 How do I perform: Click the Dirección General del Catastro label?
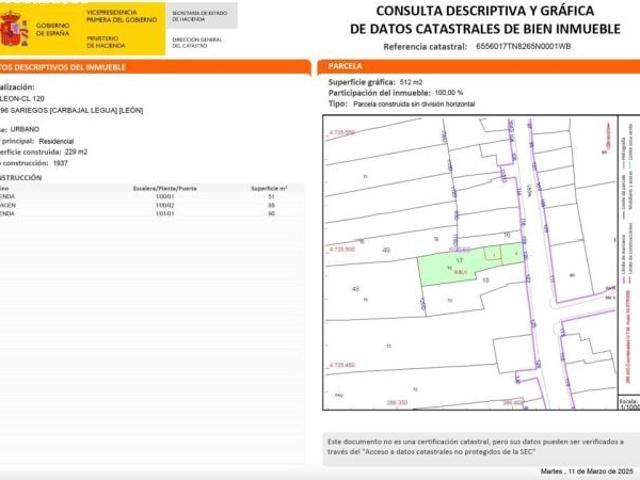[x=197, y=42]
